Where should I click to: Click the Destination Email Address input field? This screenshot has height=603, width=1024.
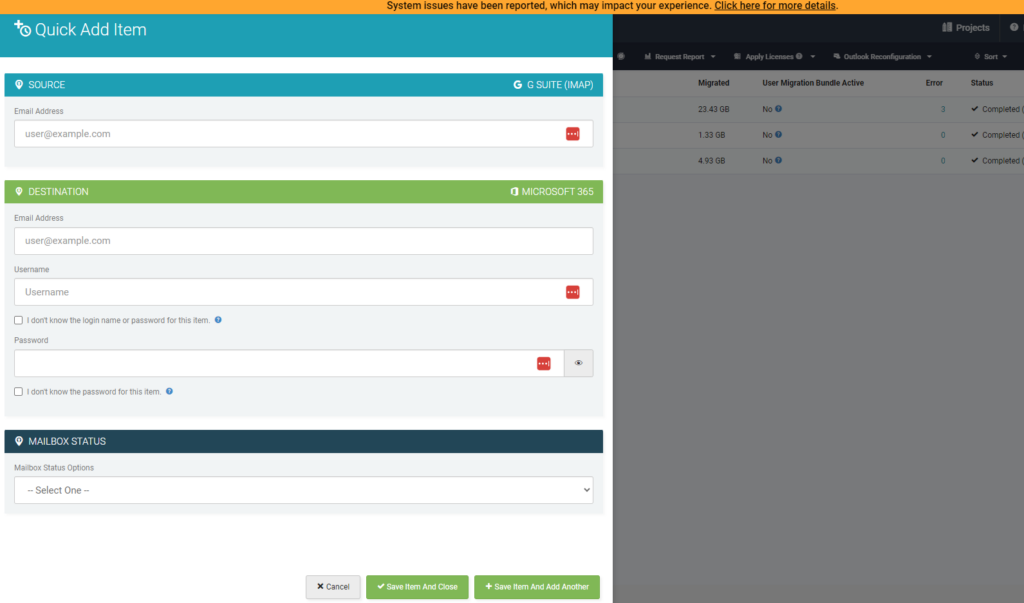tap(303, 241)
